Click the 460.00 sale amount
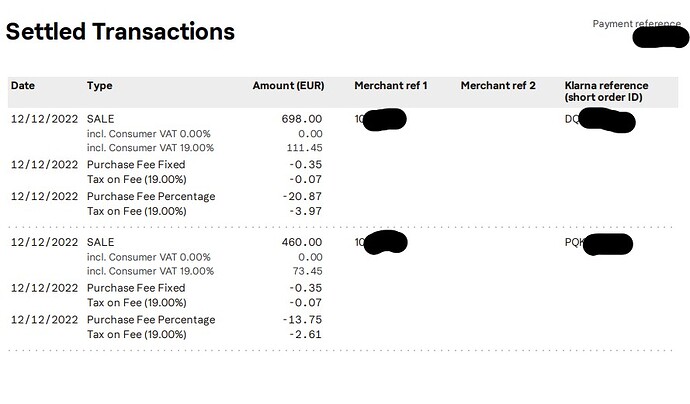 (x=303, y=242)
